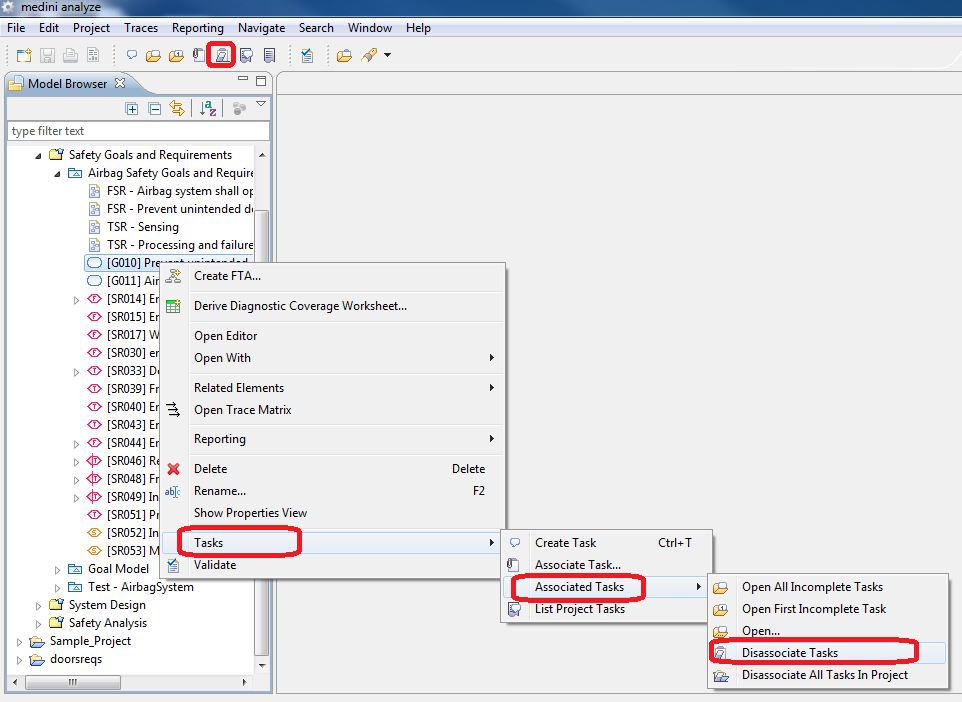Click the Create Task speech bubble toolbar icon
Image resolution: width=962 pixels, height=702 pixels.
click(132, 55)
